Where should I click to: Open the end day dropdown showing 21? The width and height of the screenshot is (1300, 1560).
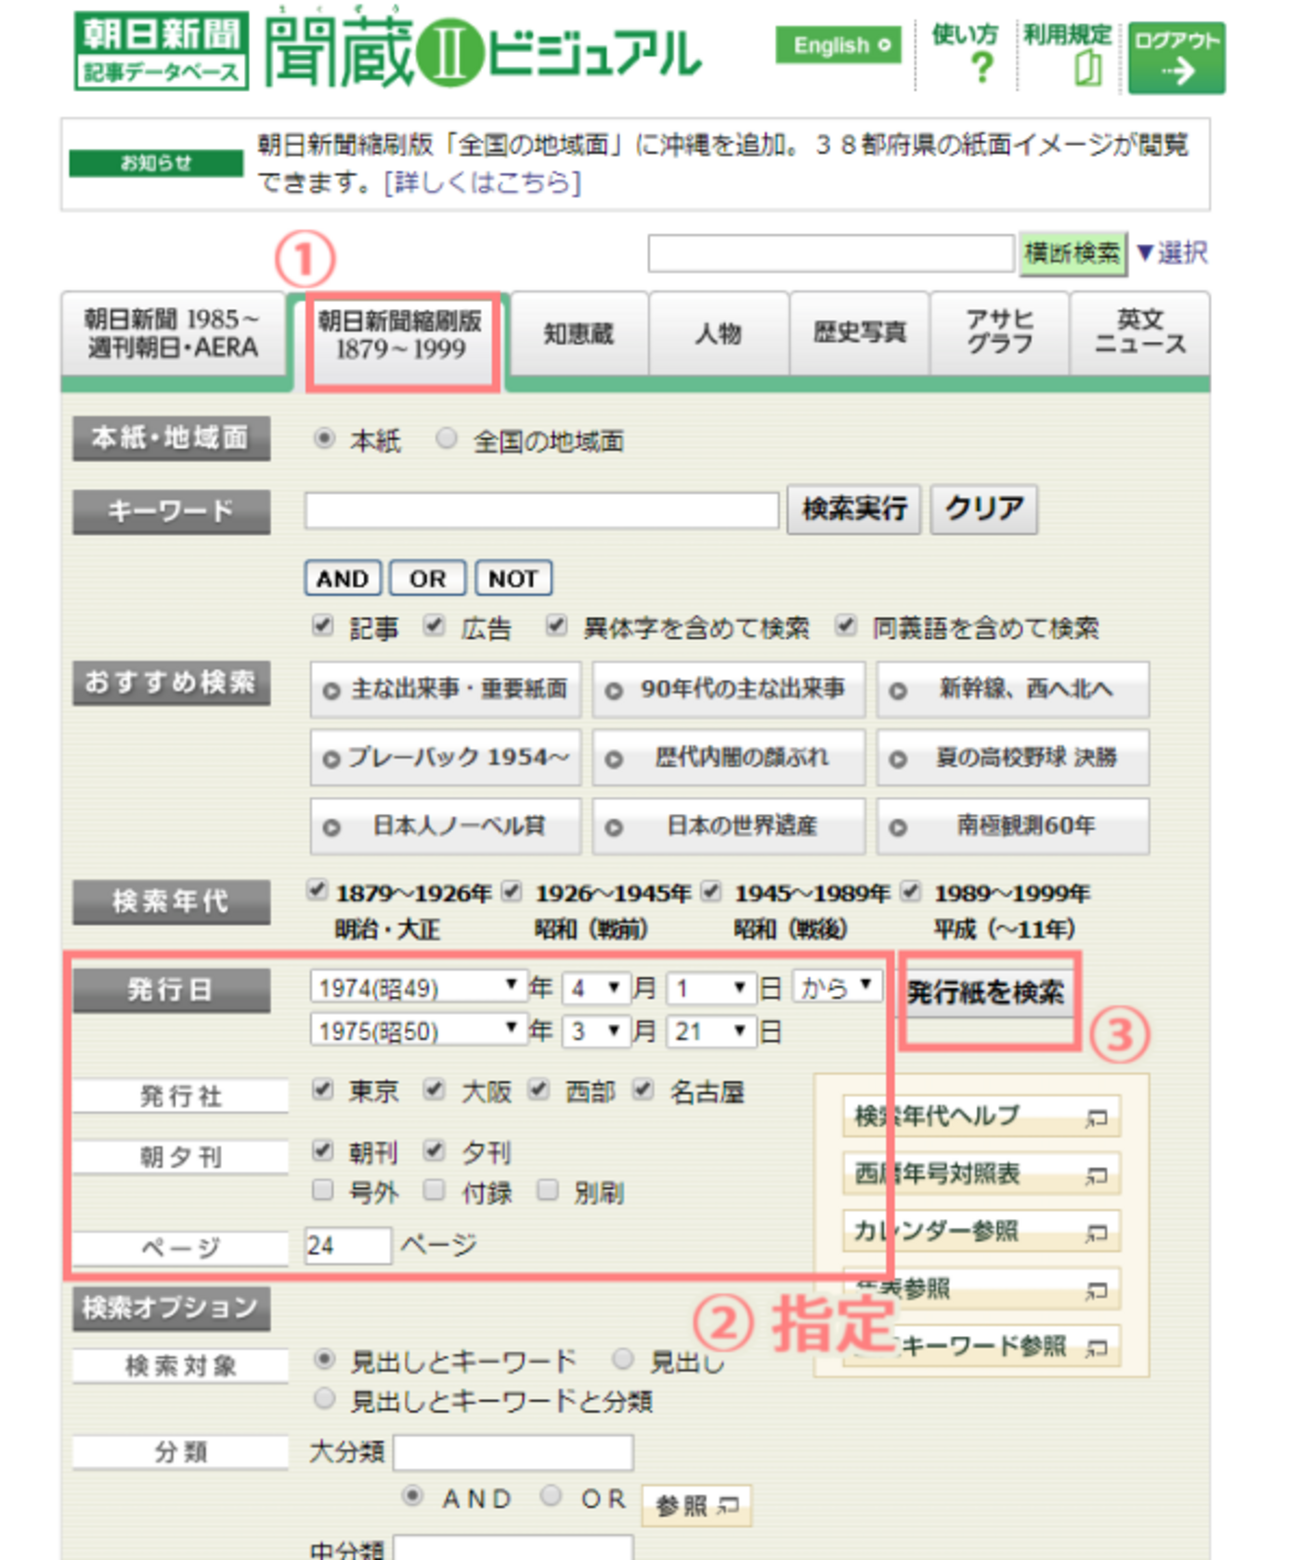coord(710,1031)
